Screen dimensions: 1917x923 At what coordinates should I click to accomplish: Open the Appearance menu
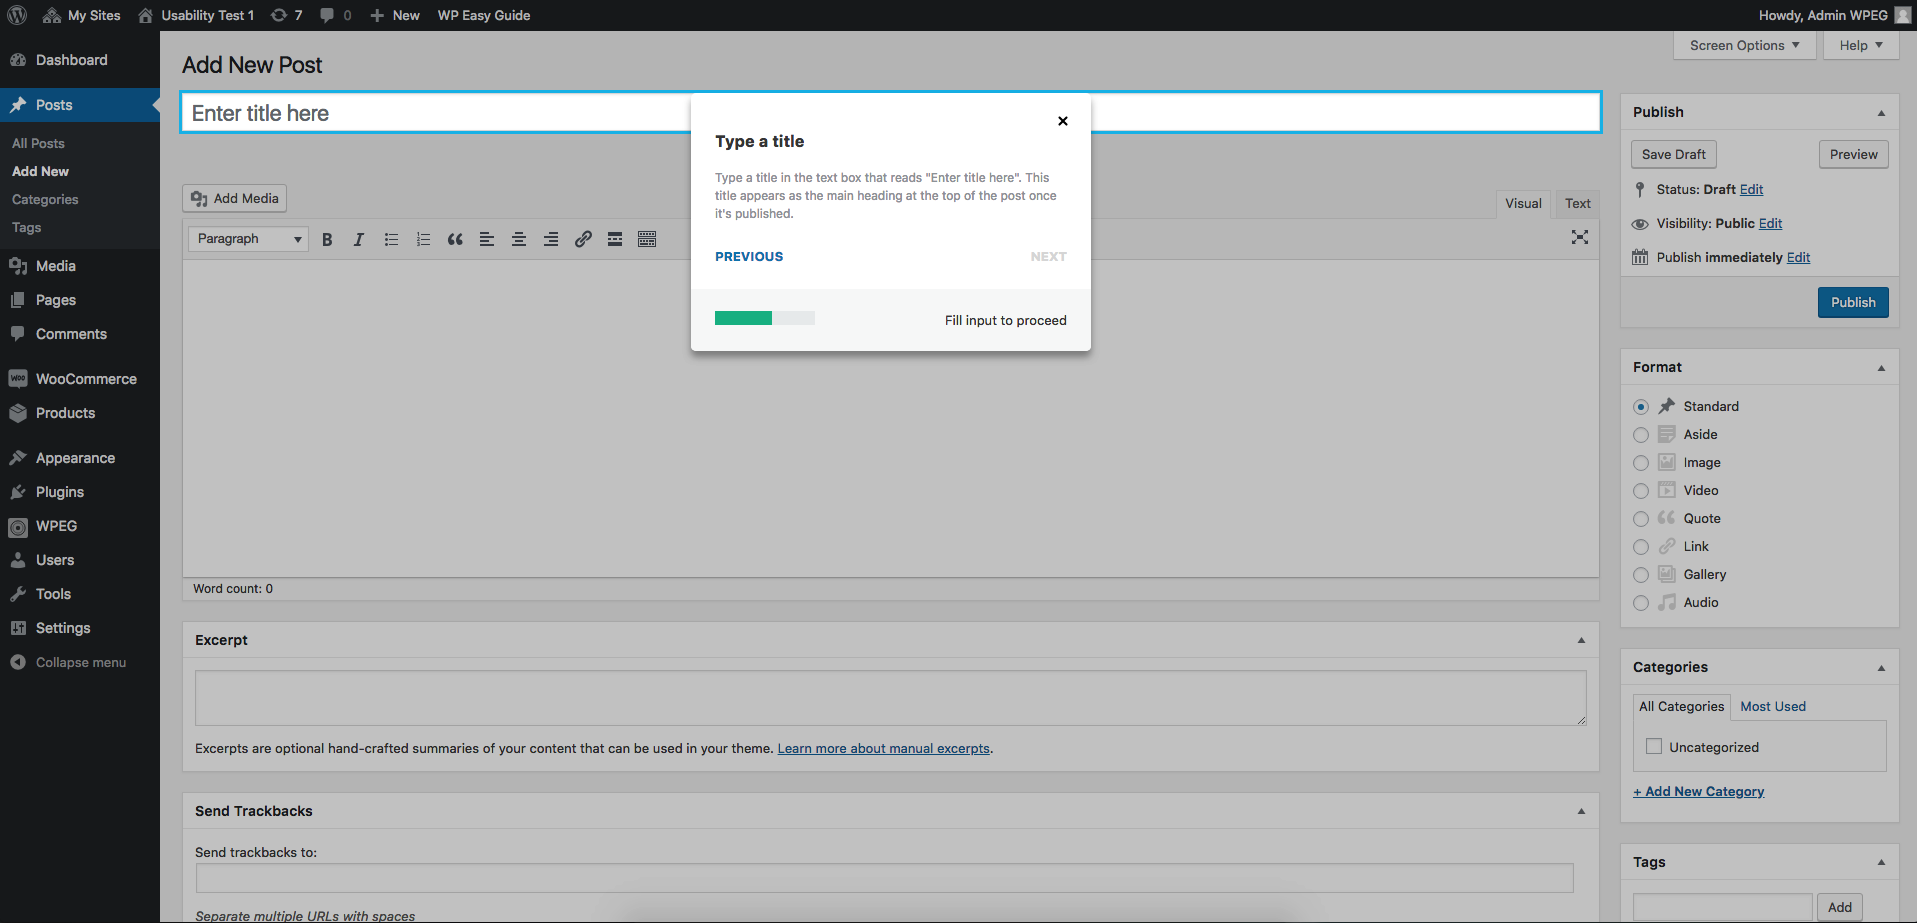(80, 458)
